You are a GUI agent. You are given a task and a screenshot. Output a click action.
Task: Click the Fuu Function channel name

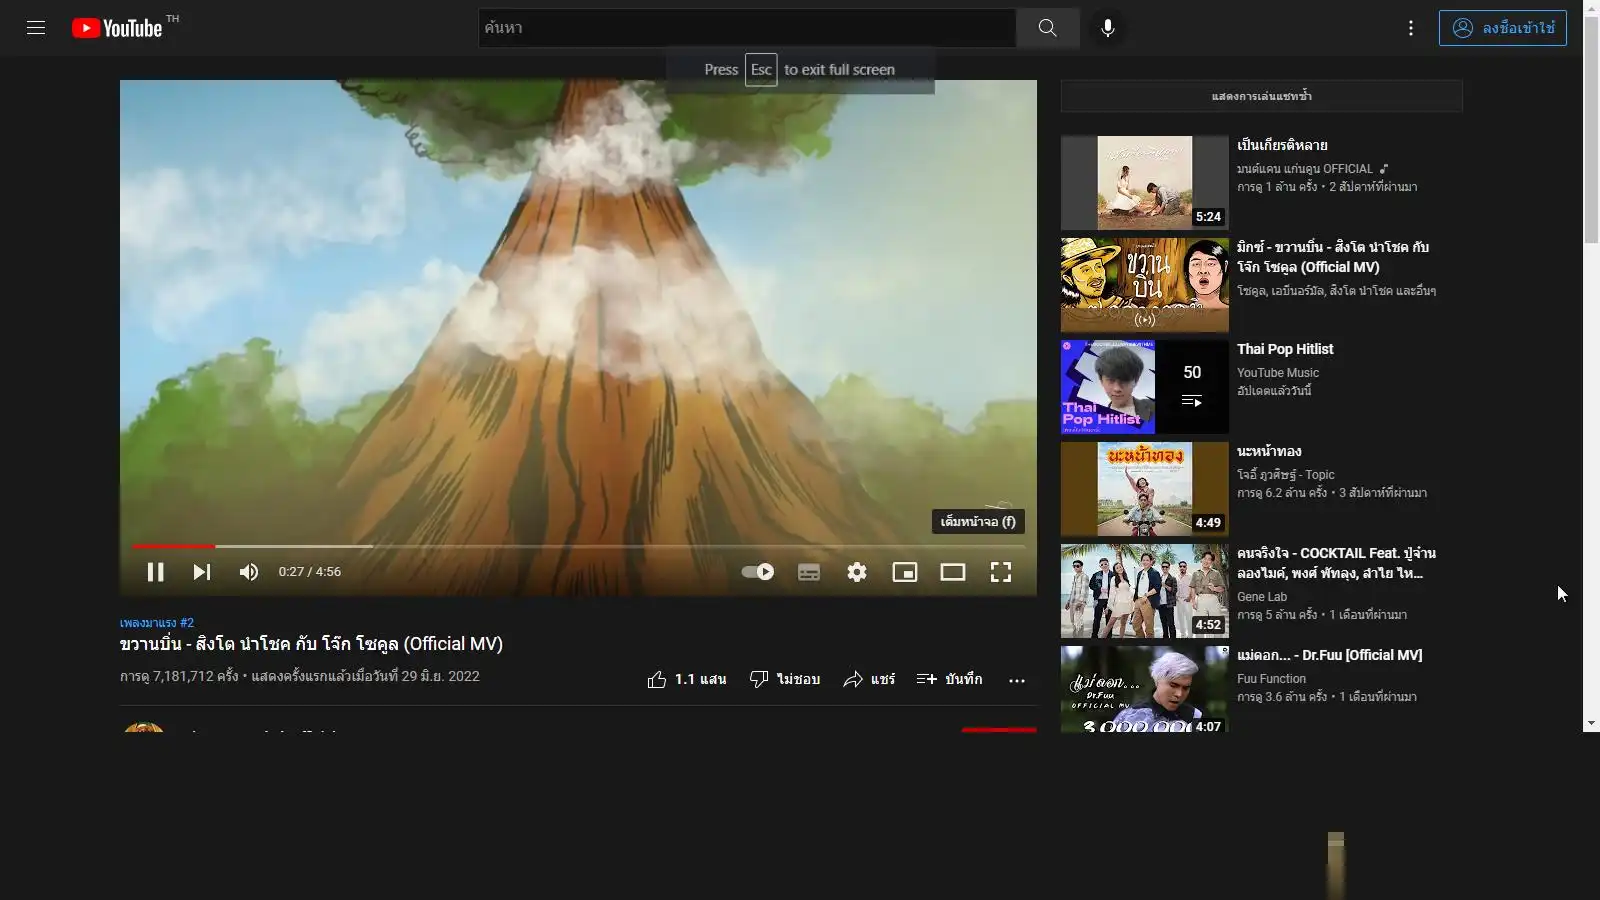point(1271,679)
